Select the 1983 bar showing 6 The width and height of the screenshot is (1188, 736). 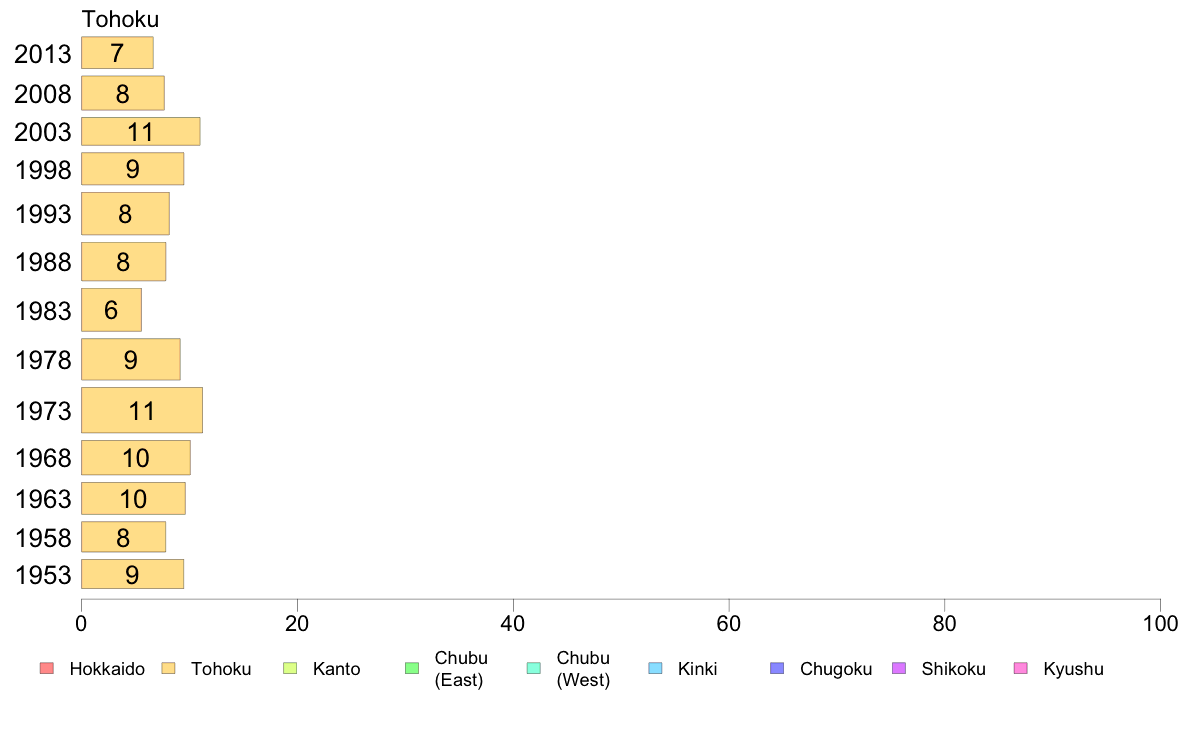pos(111,310)
